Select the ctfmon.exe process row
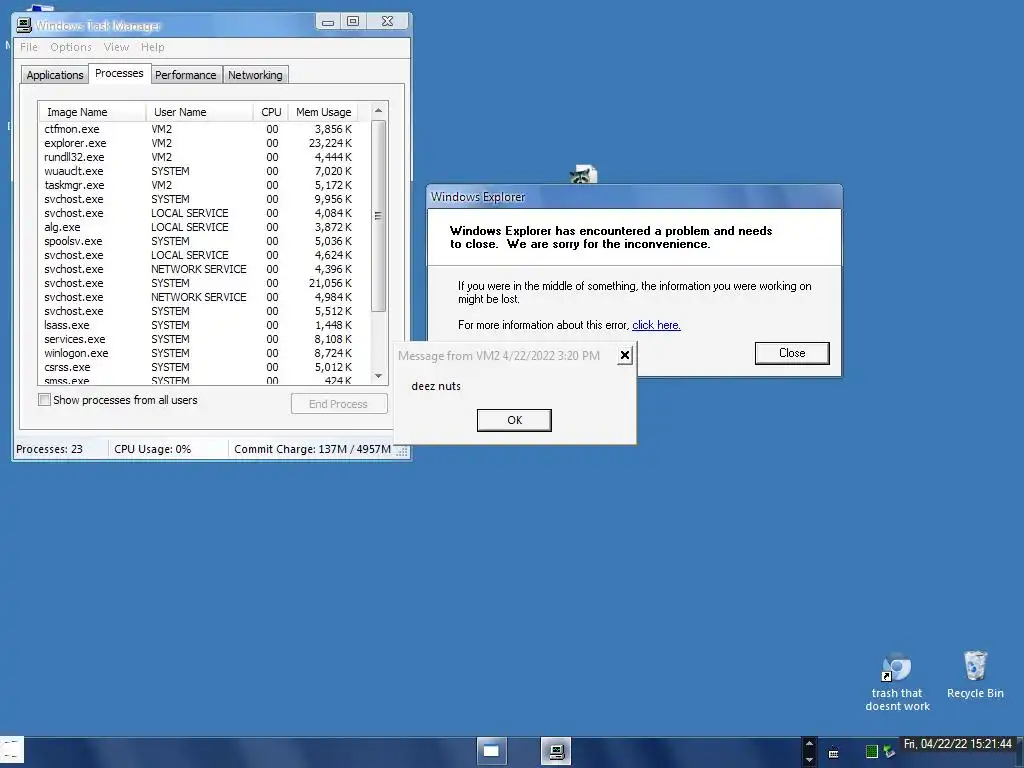Image resolution: width=1024 pixels, height=768 pixels. click(204, 129)
